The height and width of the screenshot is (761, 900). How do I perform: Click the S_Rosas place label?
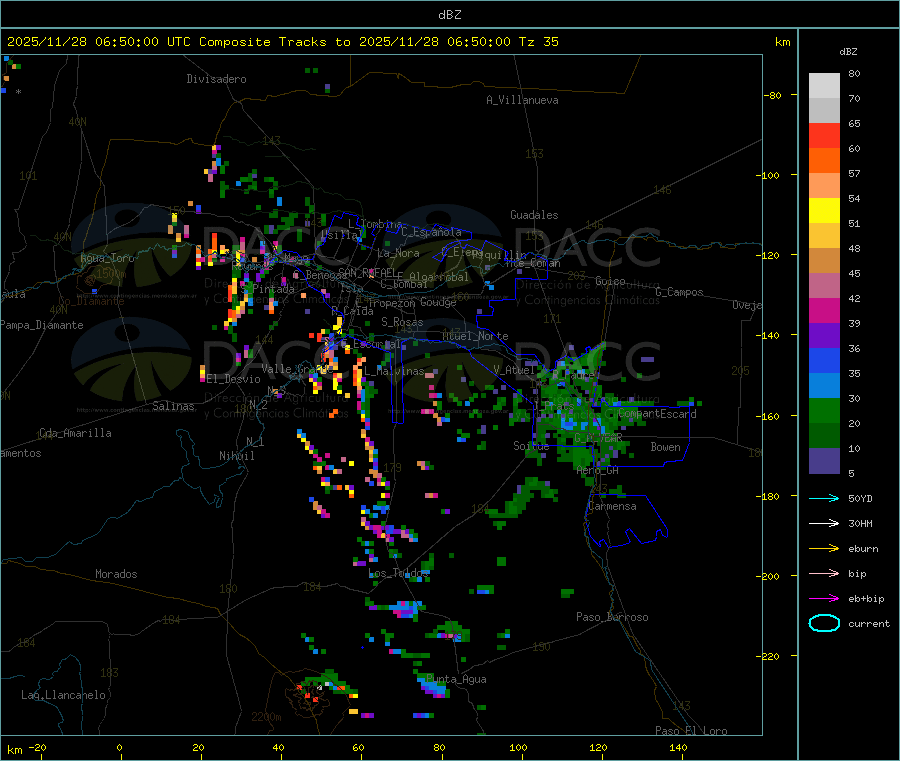pos(402,322)
